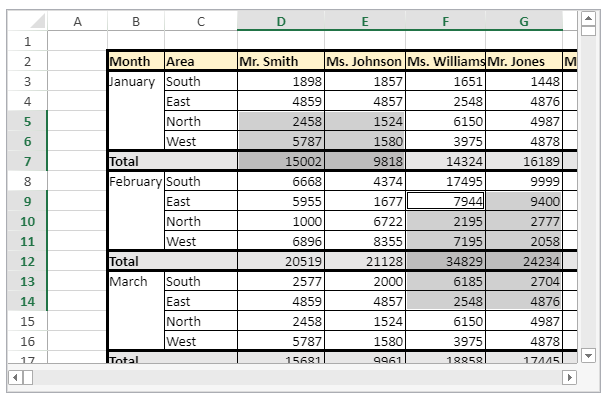Select row header 16

point(27,341)
